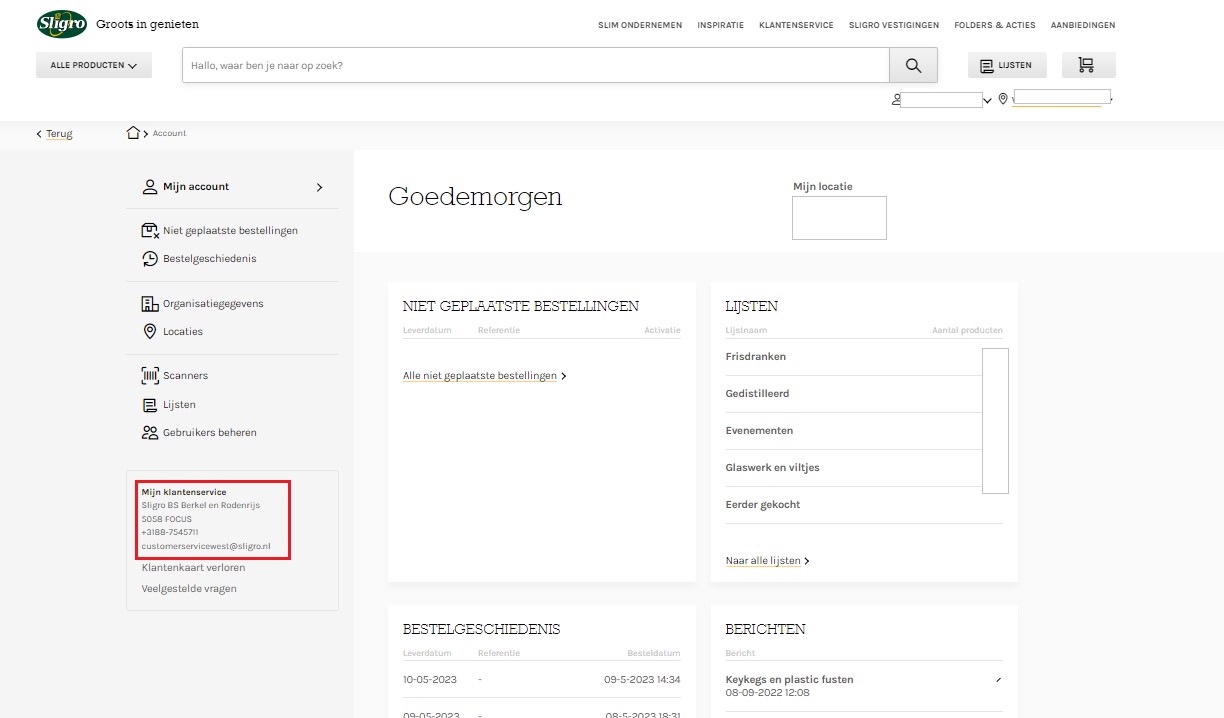
Task: Open the Klantenservice menu item
Action: pyautogui.click(x=796, y=25)
